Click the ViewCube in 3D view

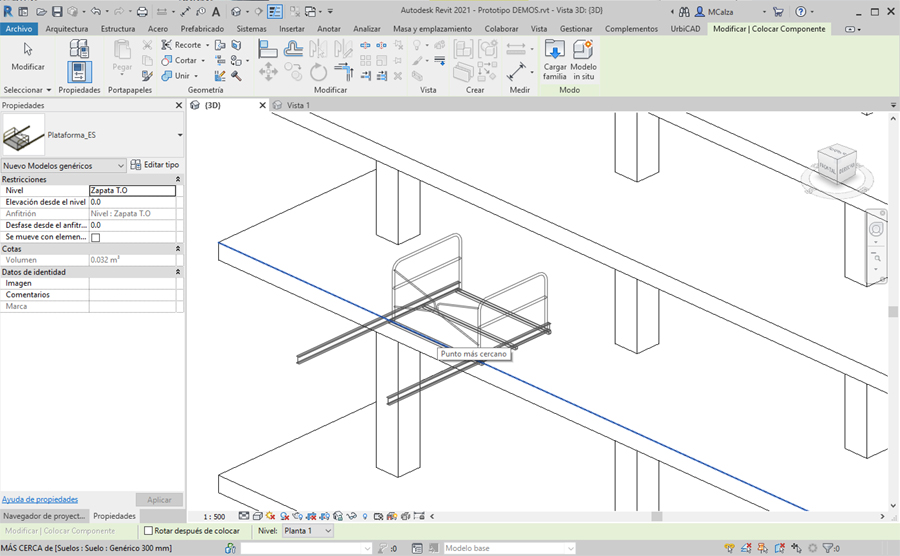click(x=836, y=162)
